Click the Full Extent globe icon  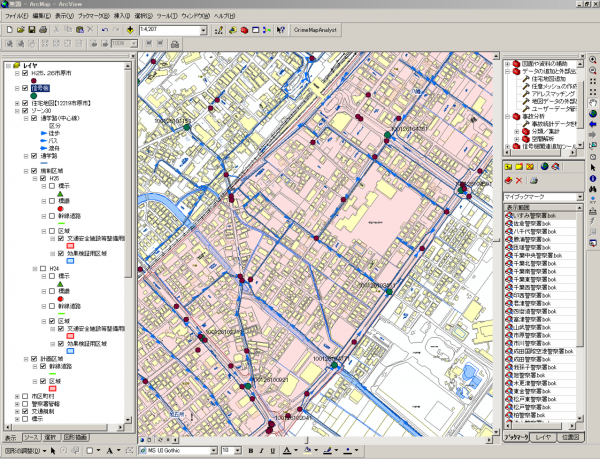point(594,114)
